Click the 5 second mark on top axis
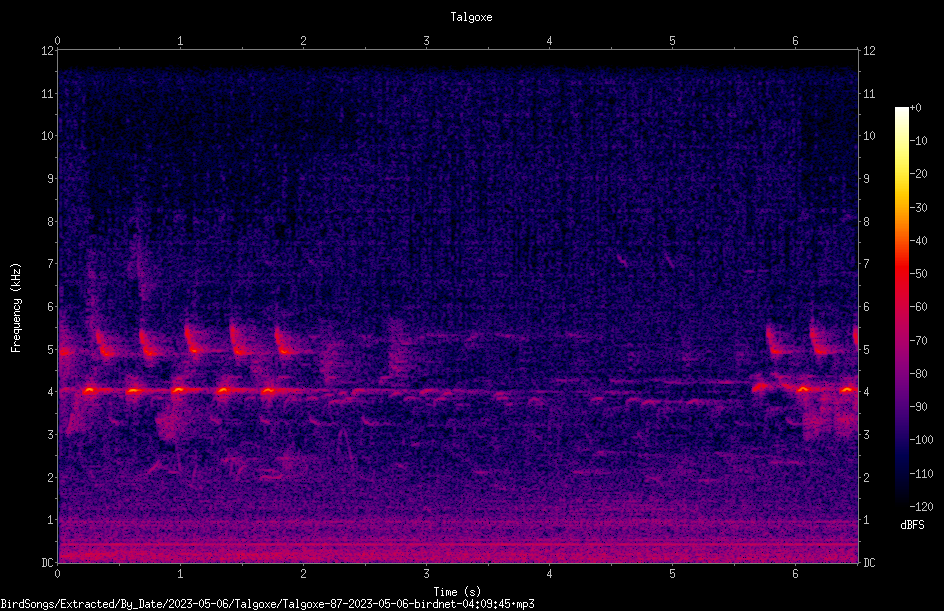944x611 pixels. (672, 40)
